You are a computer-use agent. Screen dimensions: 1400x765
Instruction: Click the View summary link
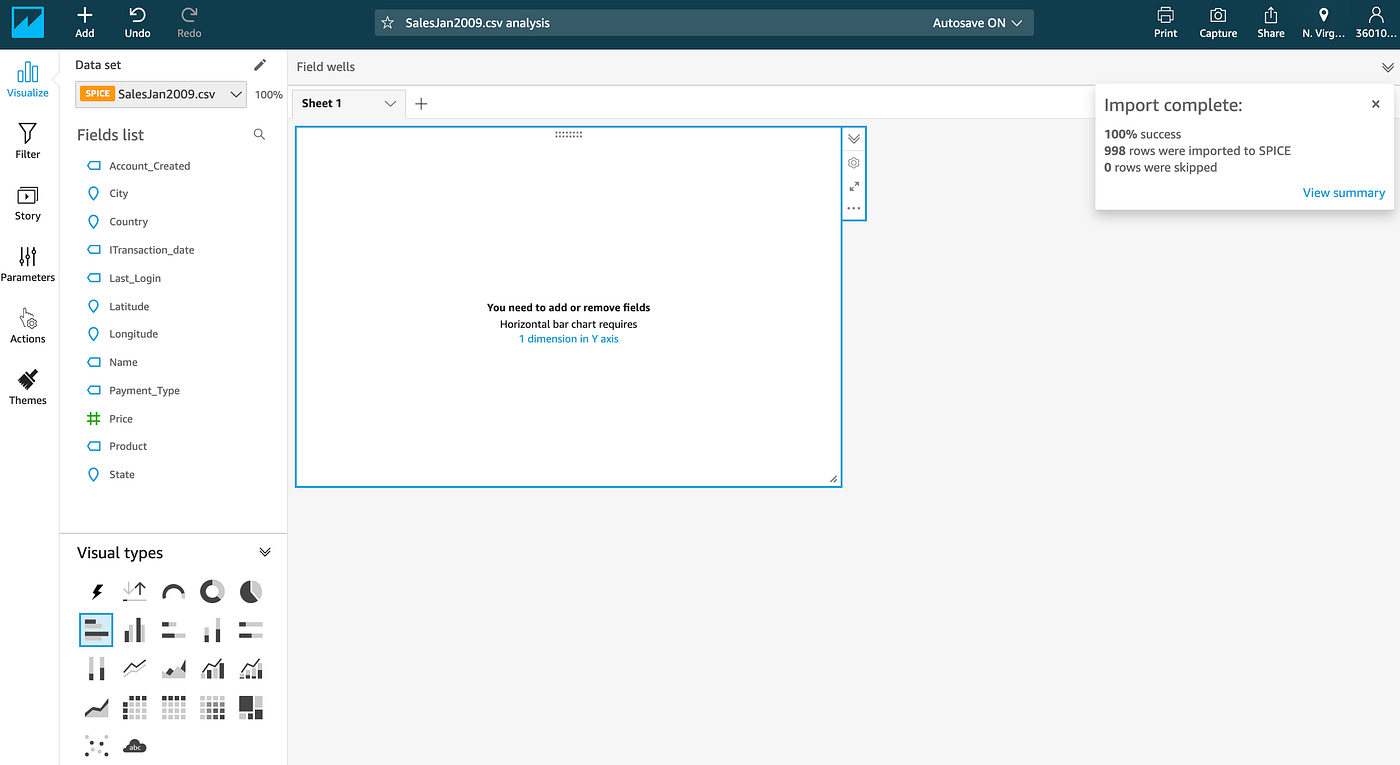click(x=1343, y=192)
